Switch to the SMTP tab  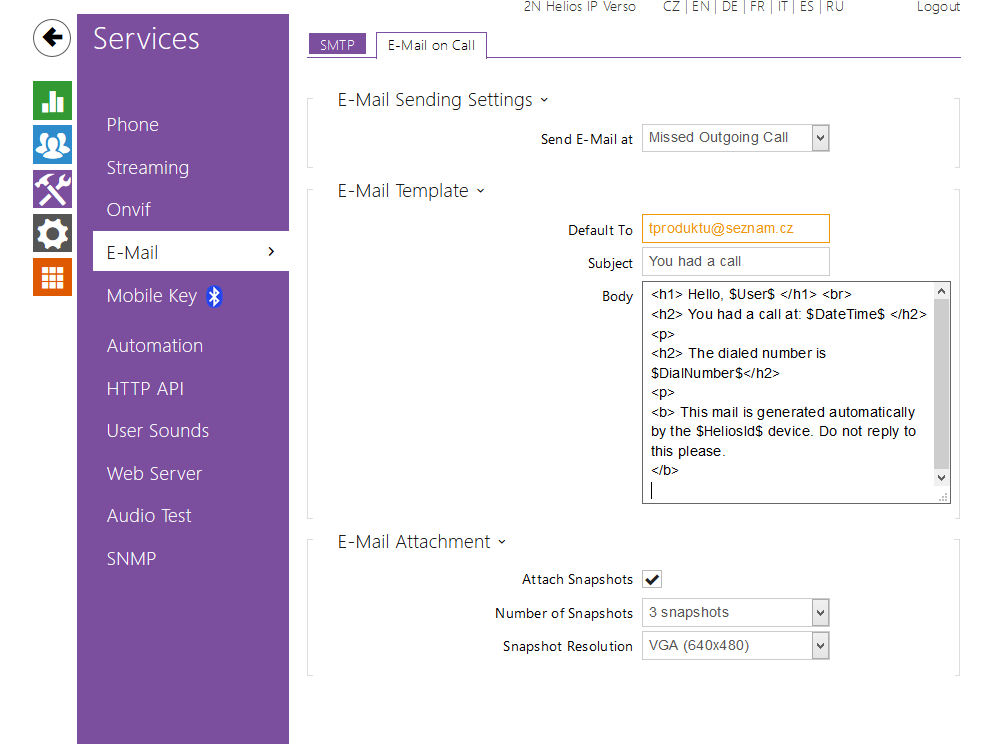(x=337, y=45)
